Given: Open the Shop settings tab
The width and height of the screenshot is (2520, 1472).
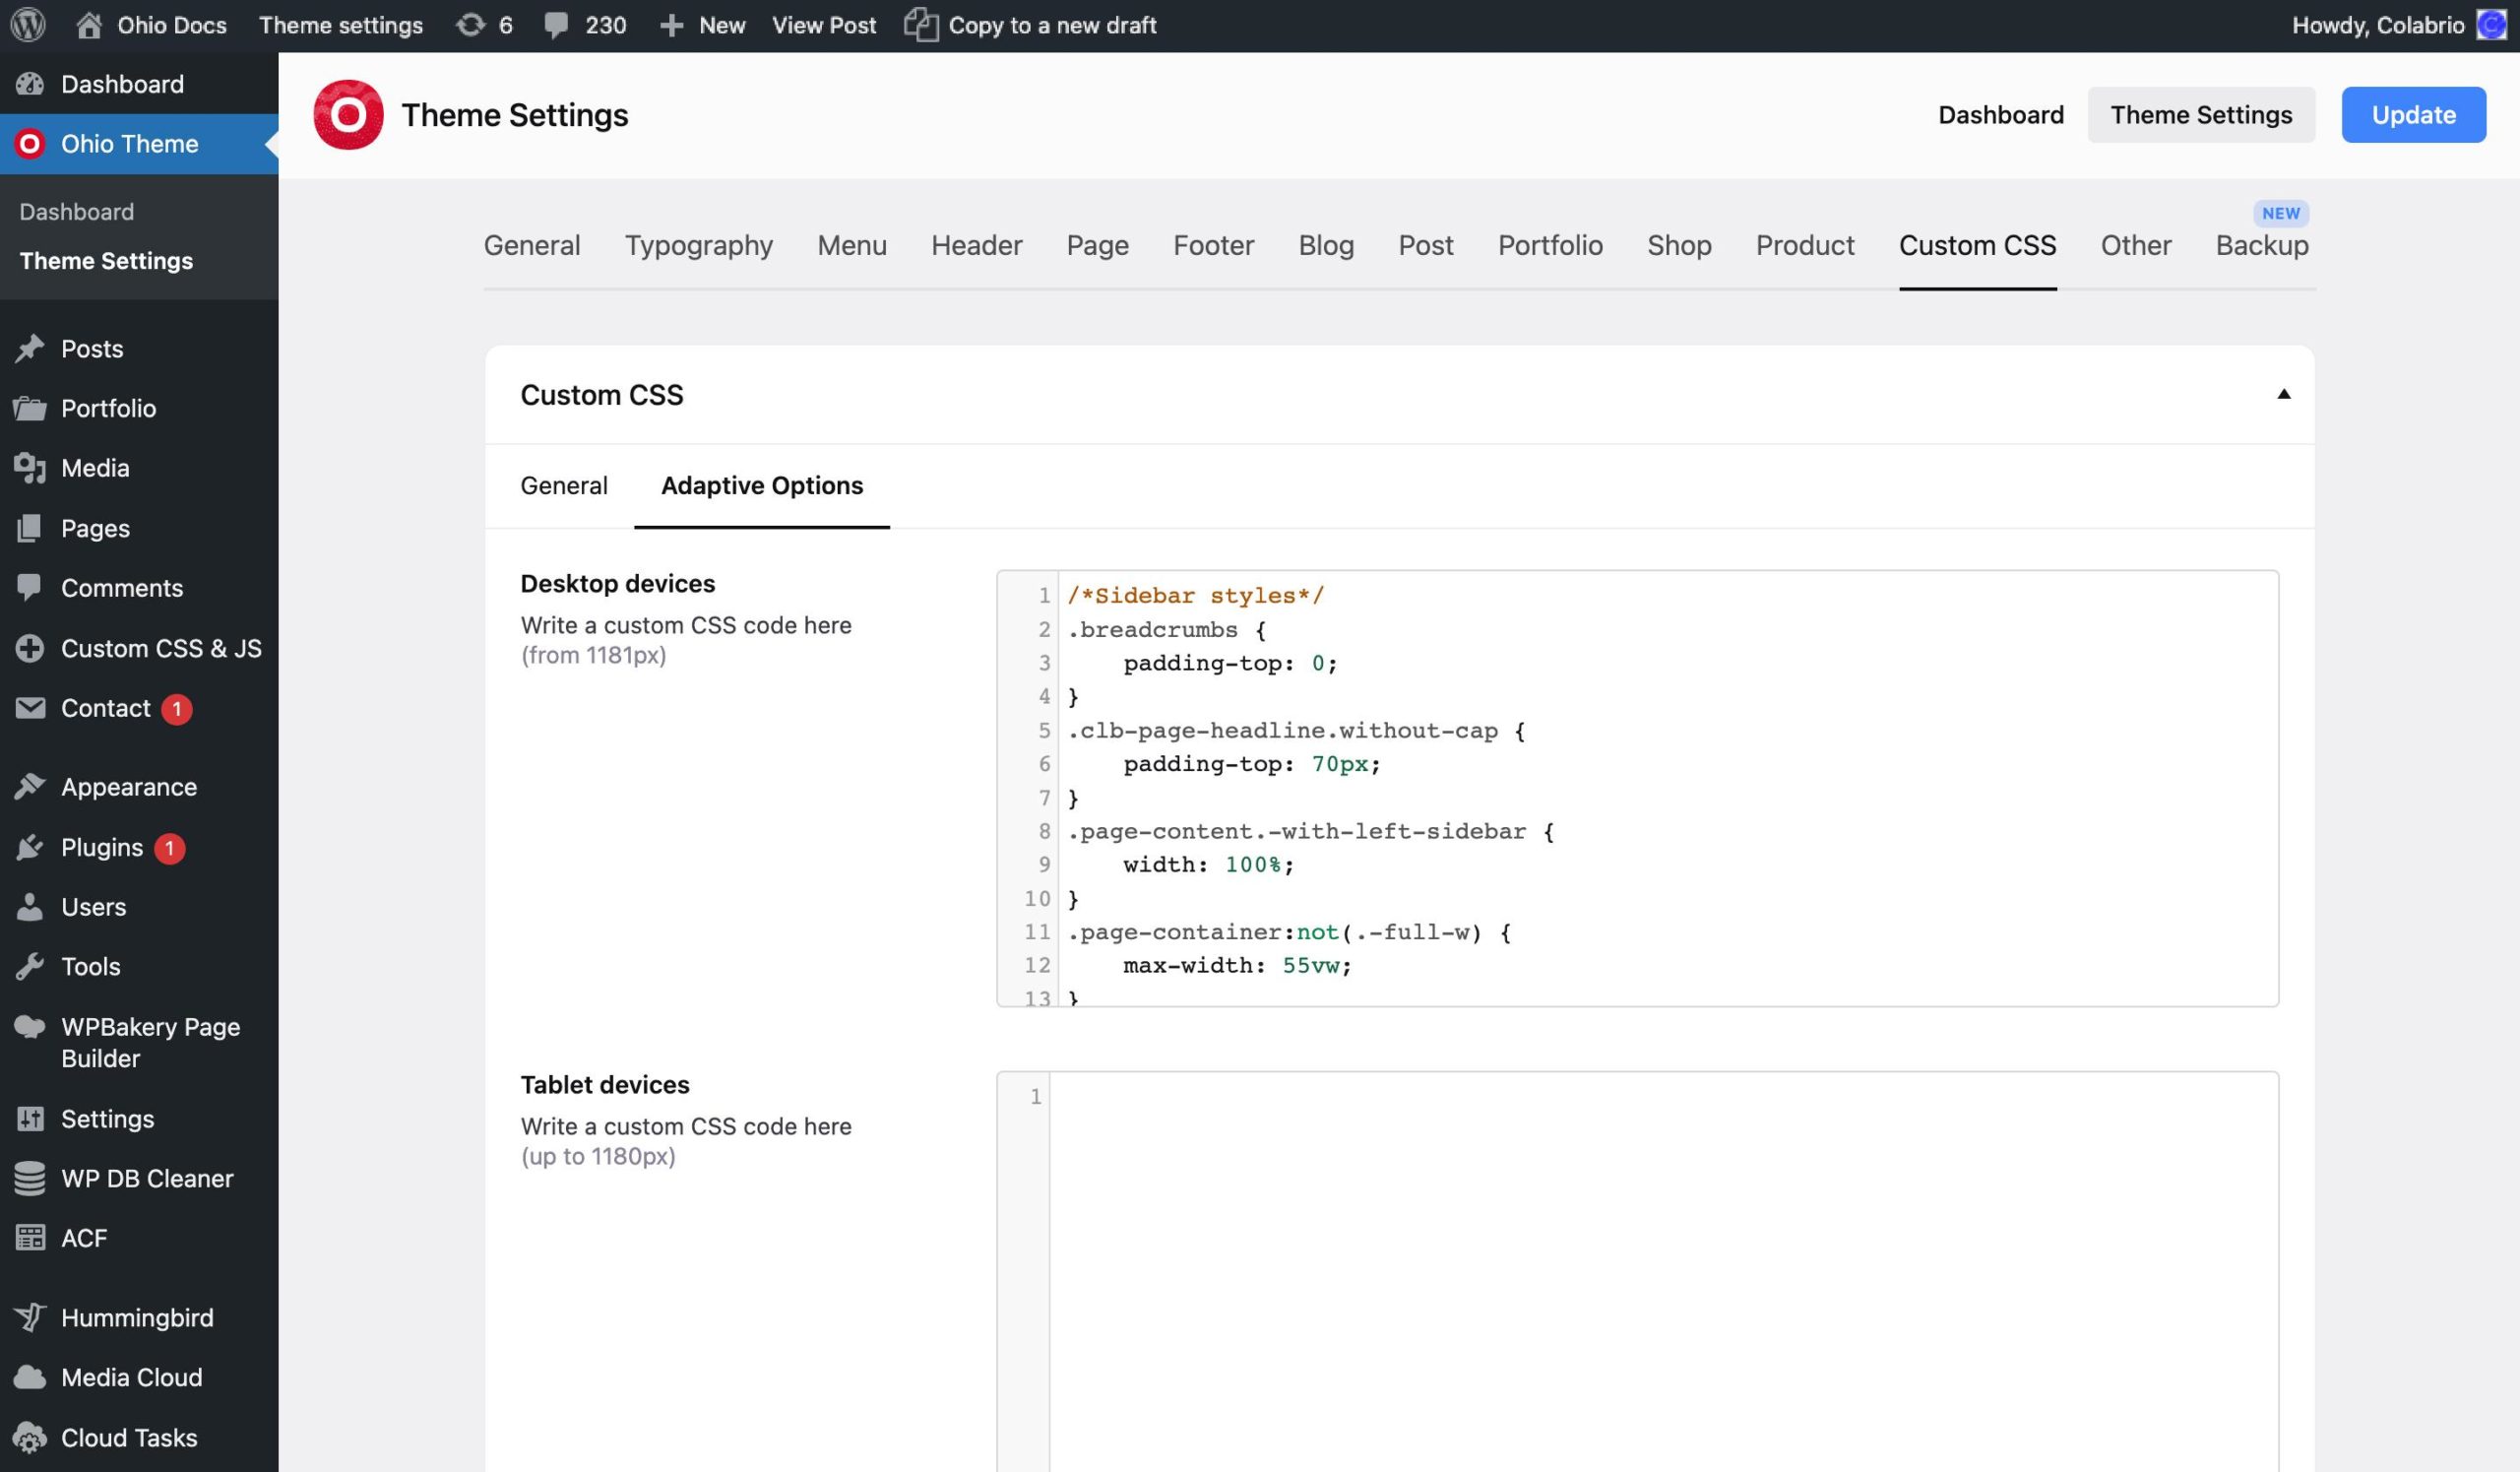Looking at the screenshot, I should 1679,245.
